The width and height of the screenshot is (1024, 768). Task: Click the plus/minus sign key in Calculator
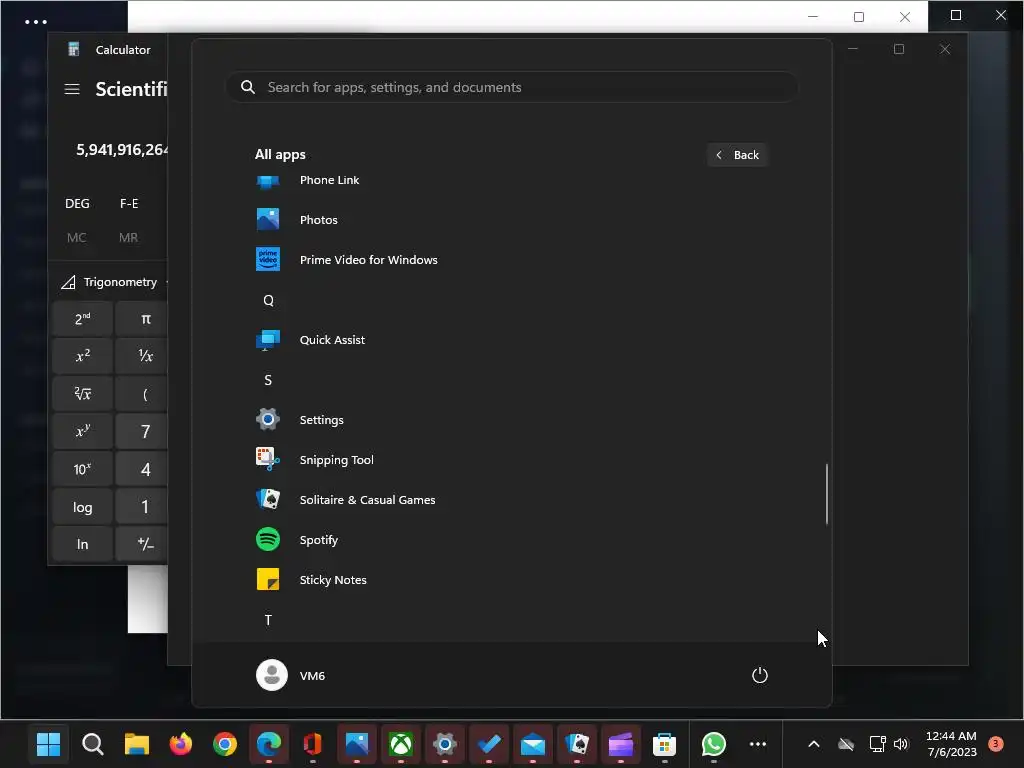pos(142,544)
